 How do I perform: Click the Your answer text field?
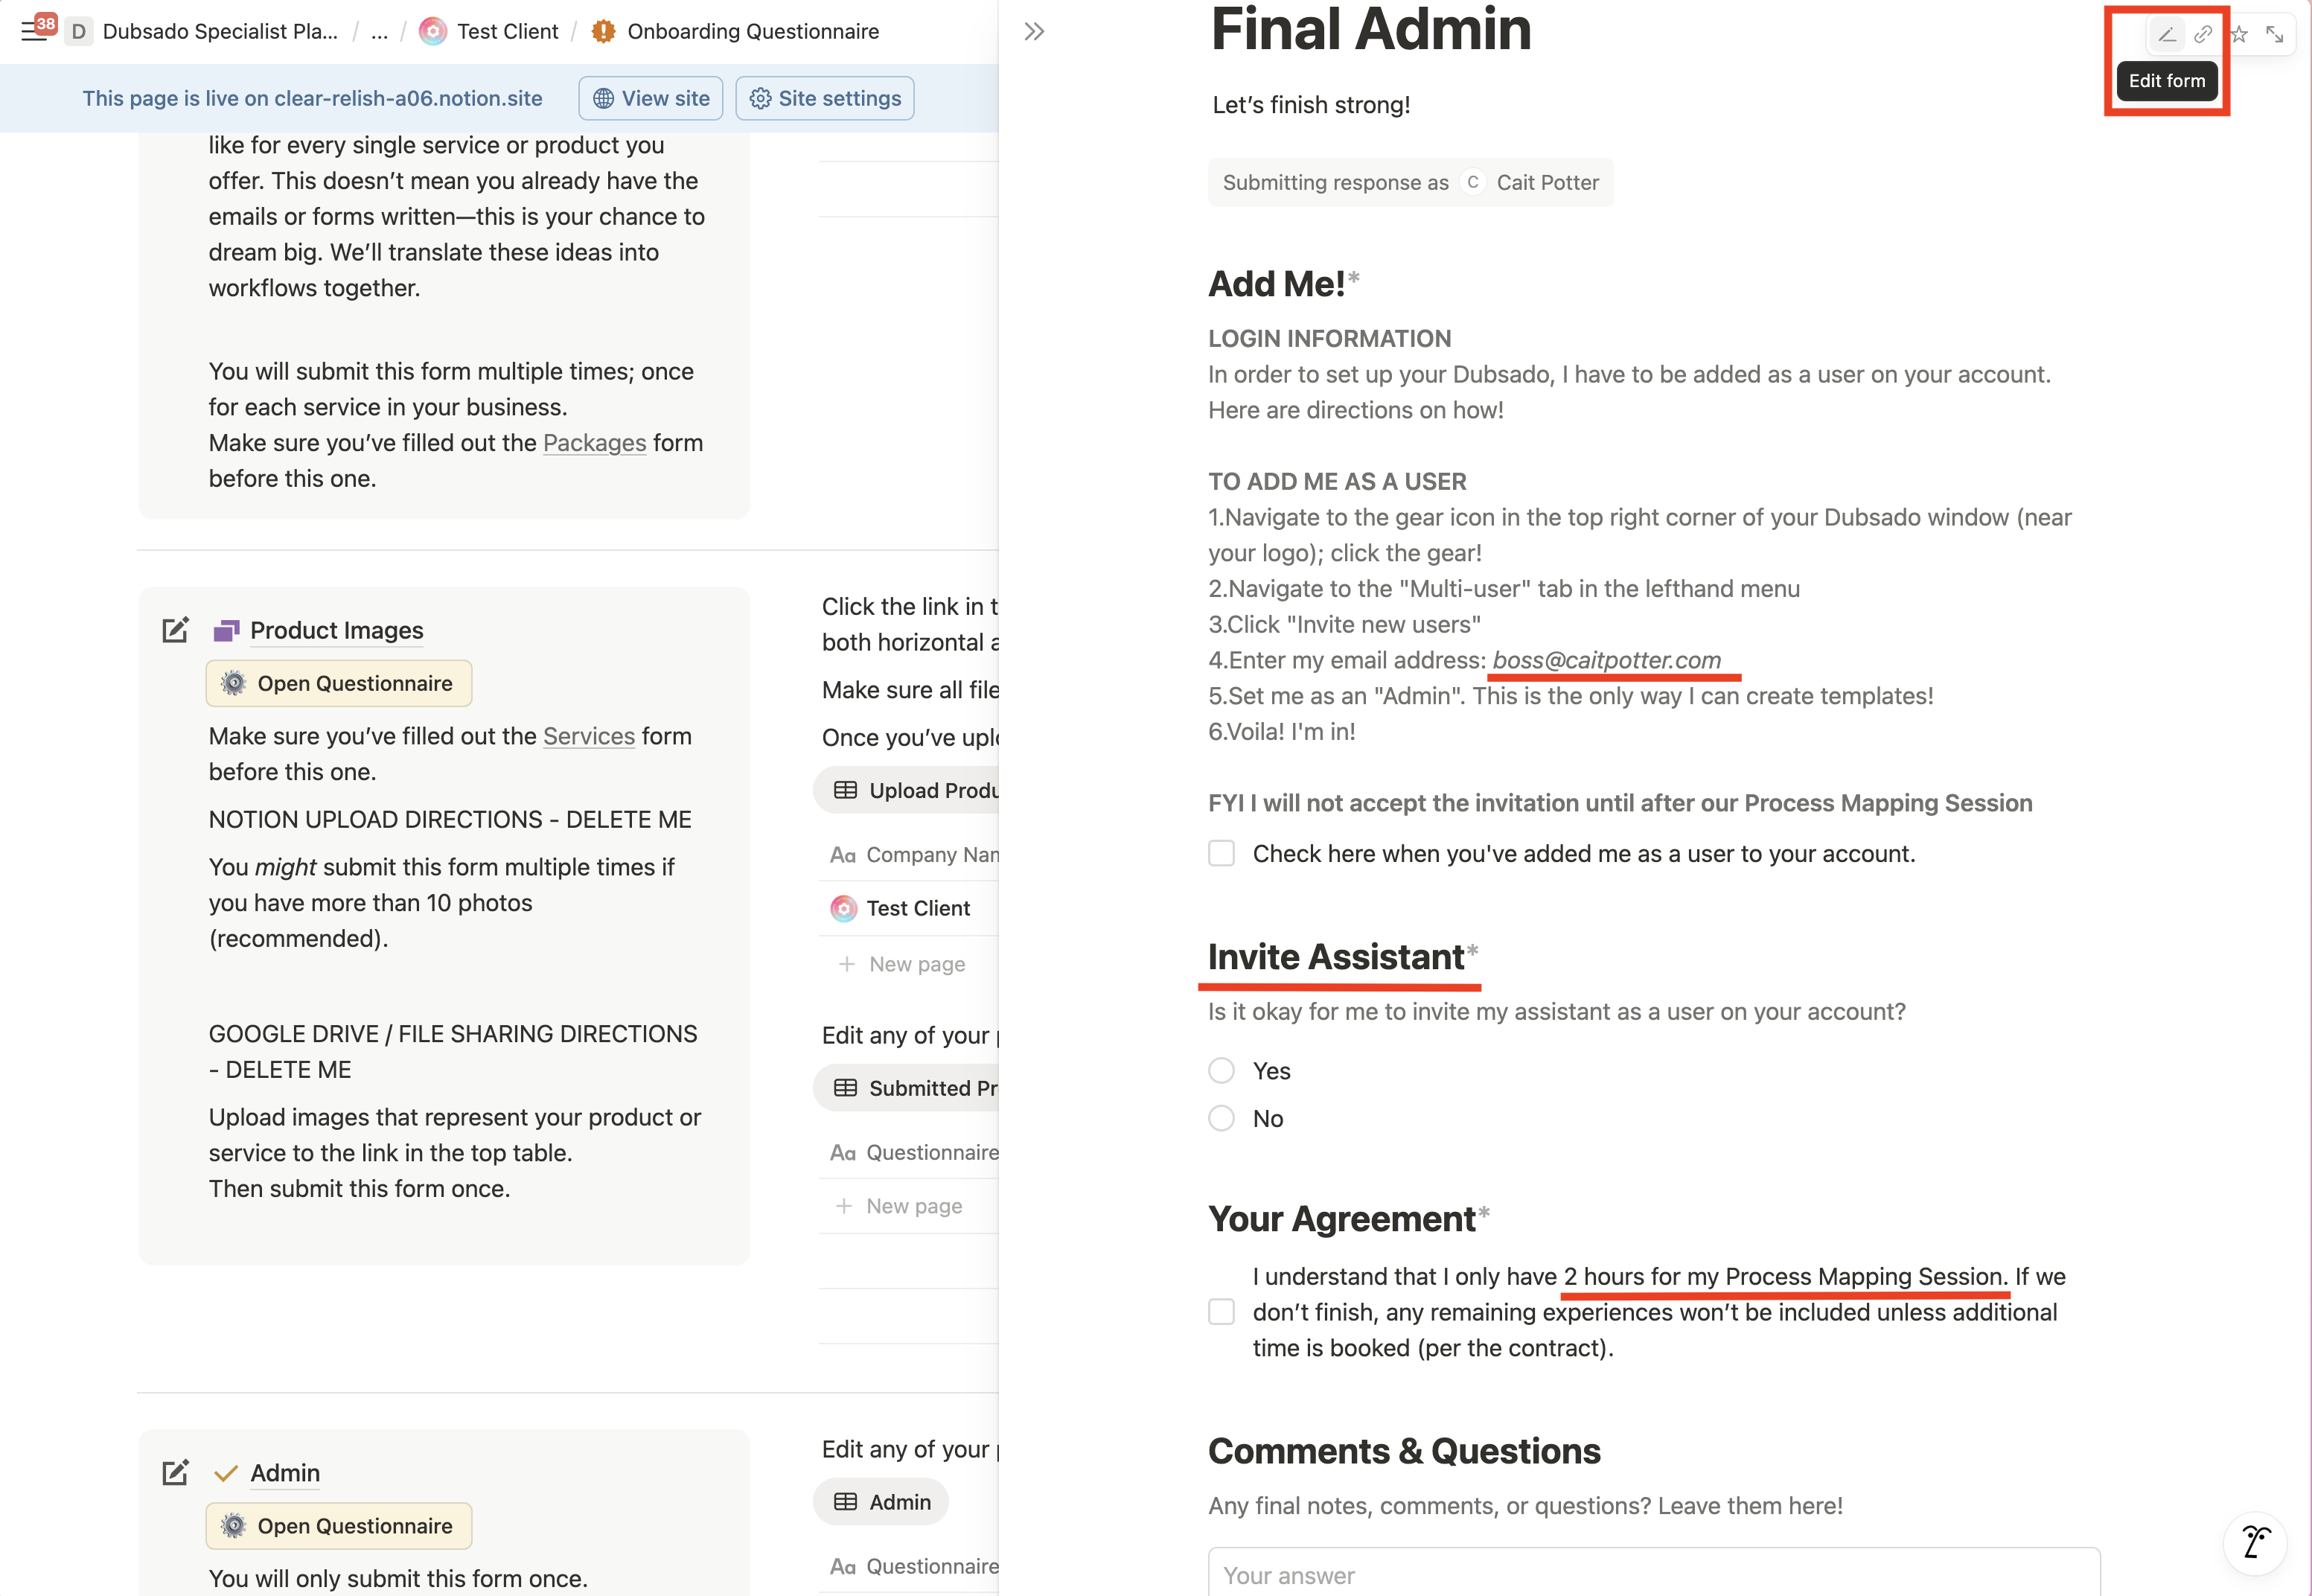[x=1653, y=1574]
